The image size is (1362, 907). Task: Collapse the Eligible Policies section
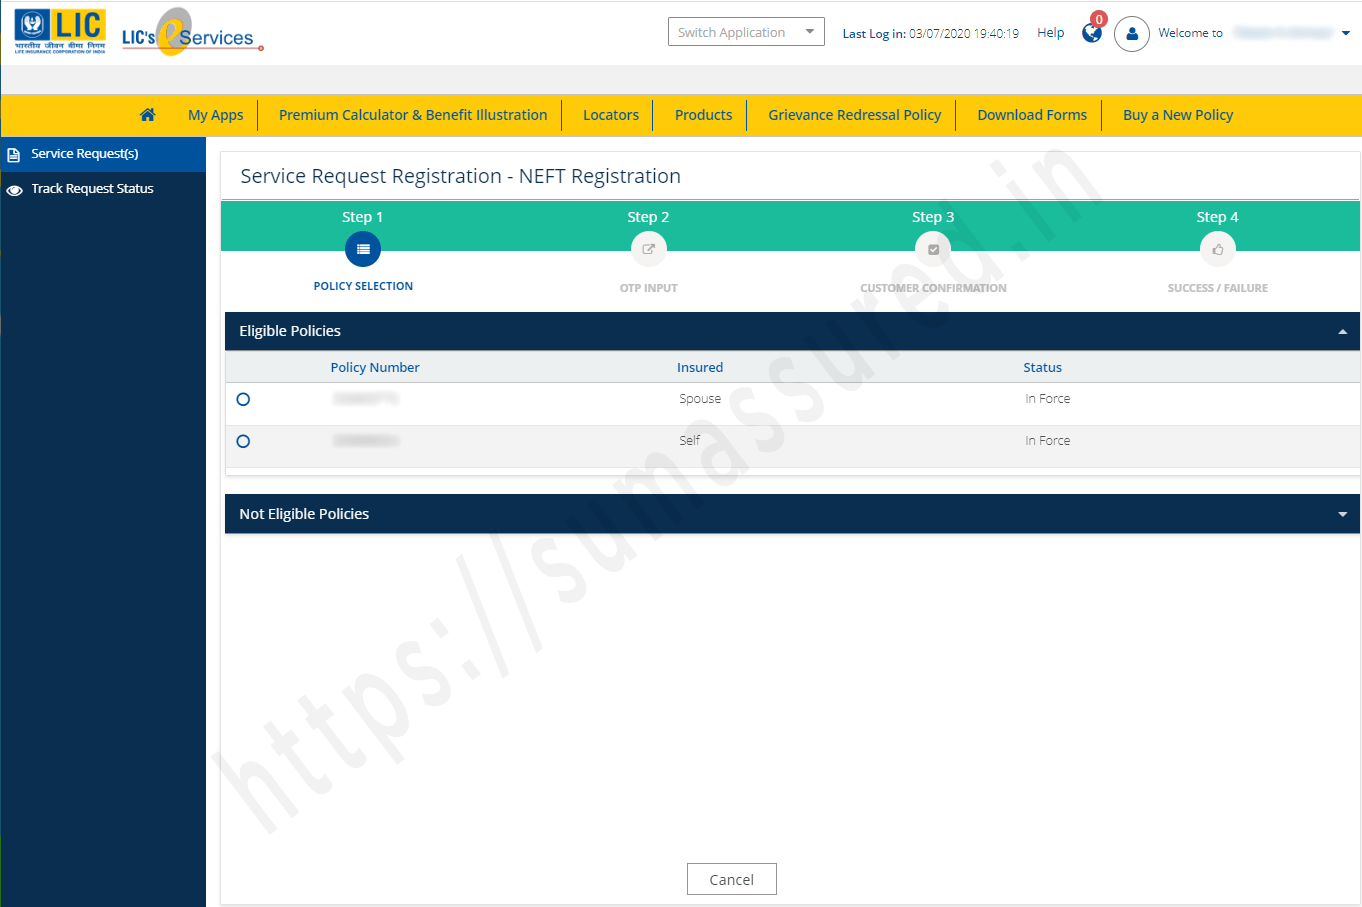click(x=1343, y=330)
